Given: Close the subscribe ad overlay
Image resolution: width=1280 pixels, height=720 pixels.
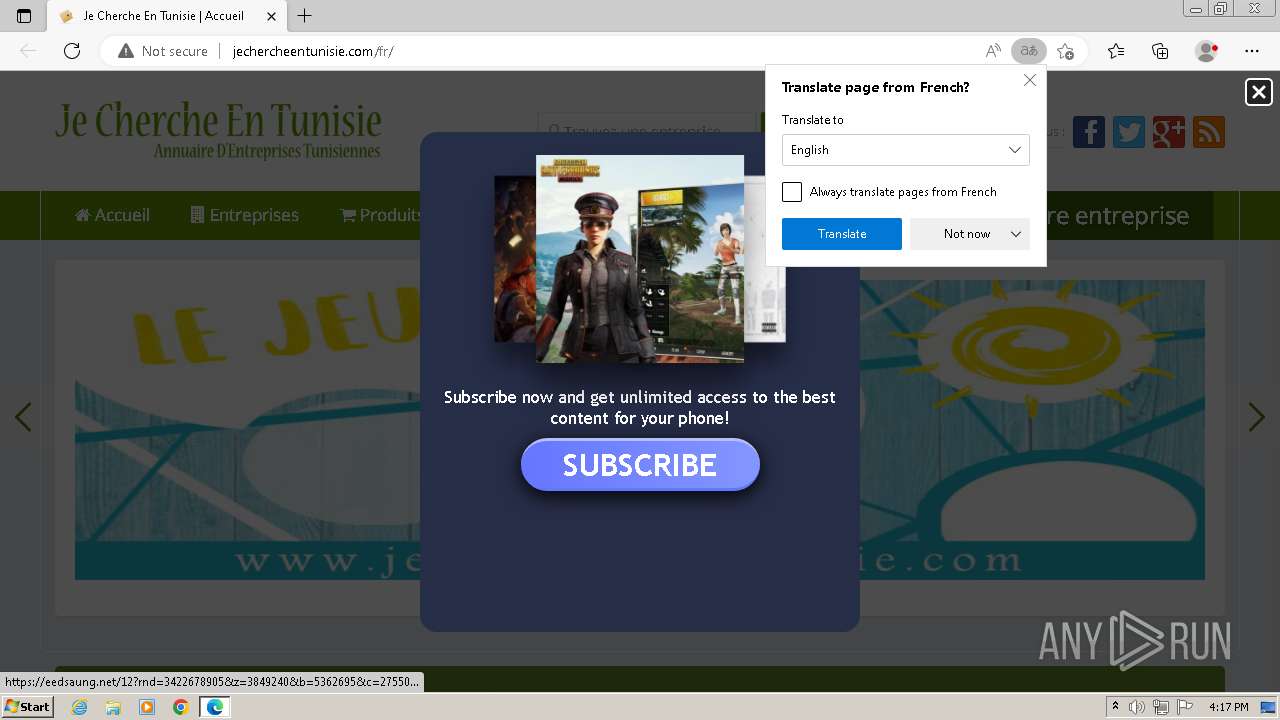Looking at the screenshot, I should (1259, 92).
